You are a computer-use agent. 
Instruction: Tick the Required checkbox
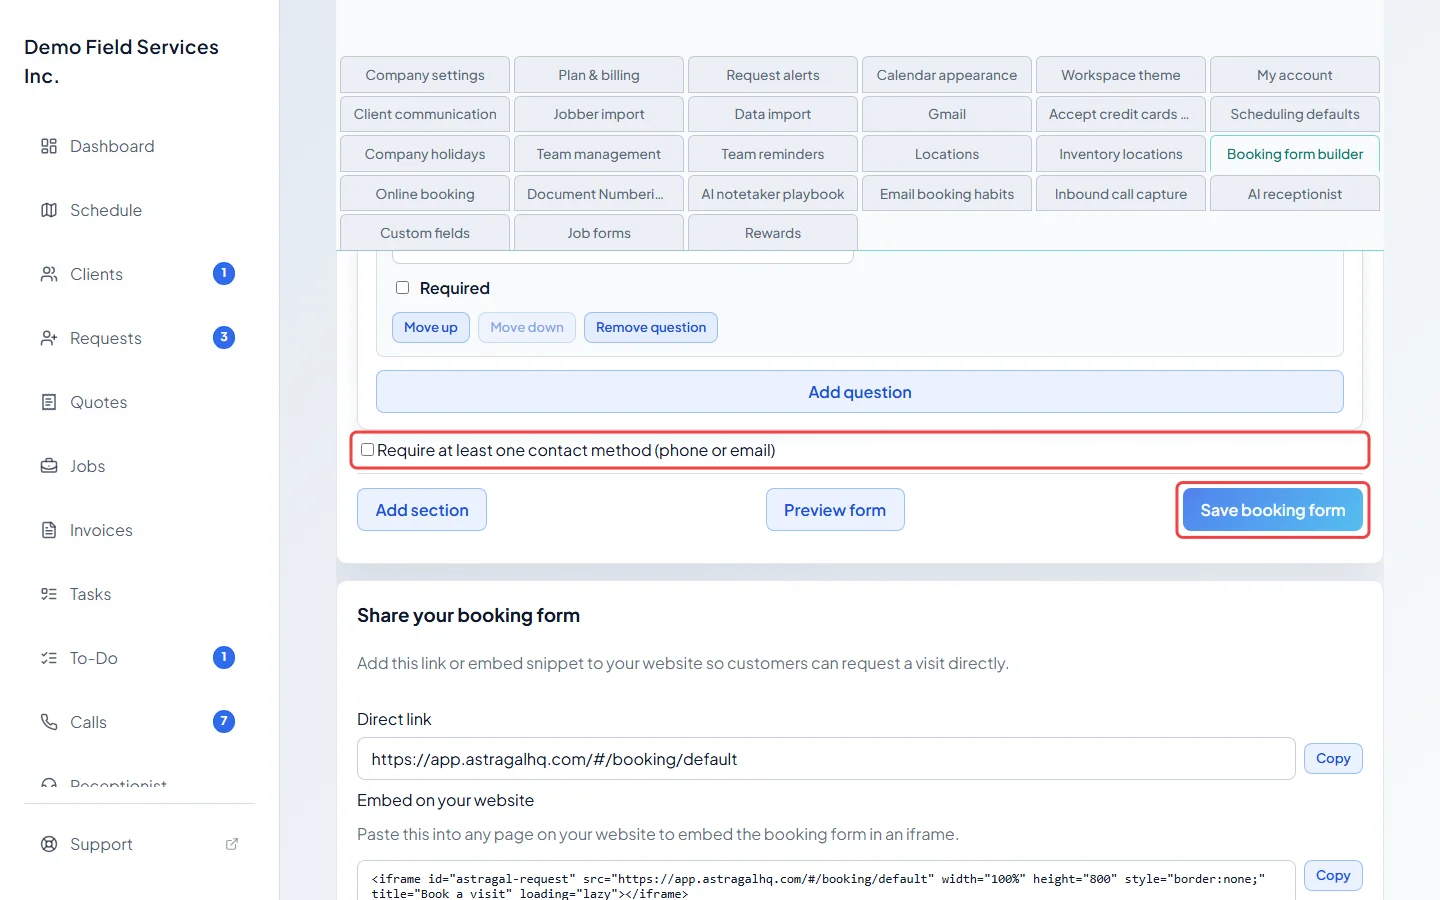(403, 288)
